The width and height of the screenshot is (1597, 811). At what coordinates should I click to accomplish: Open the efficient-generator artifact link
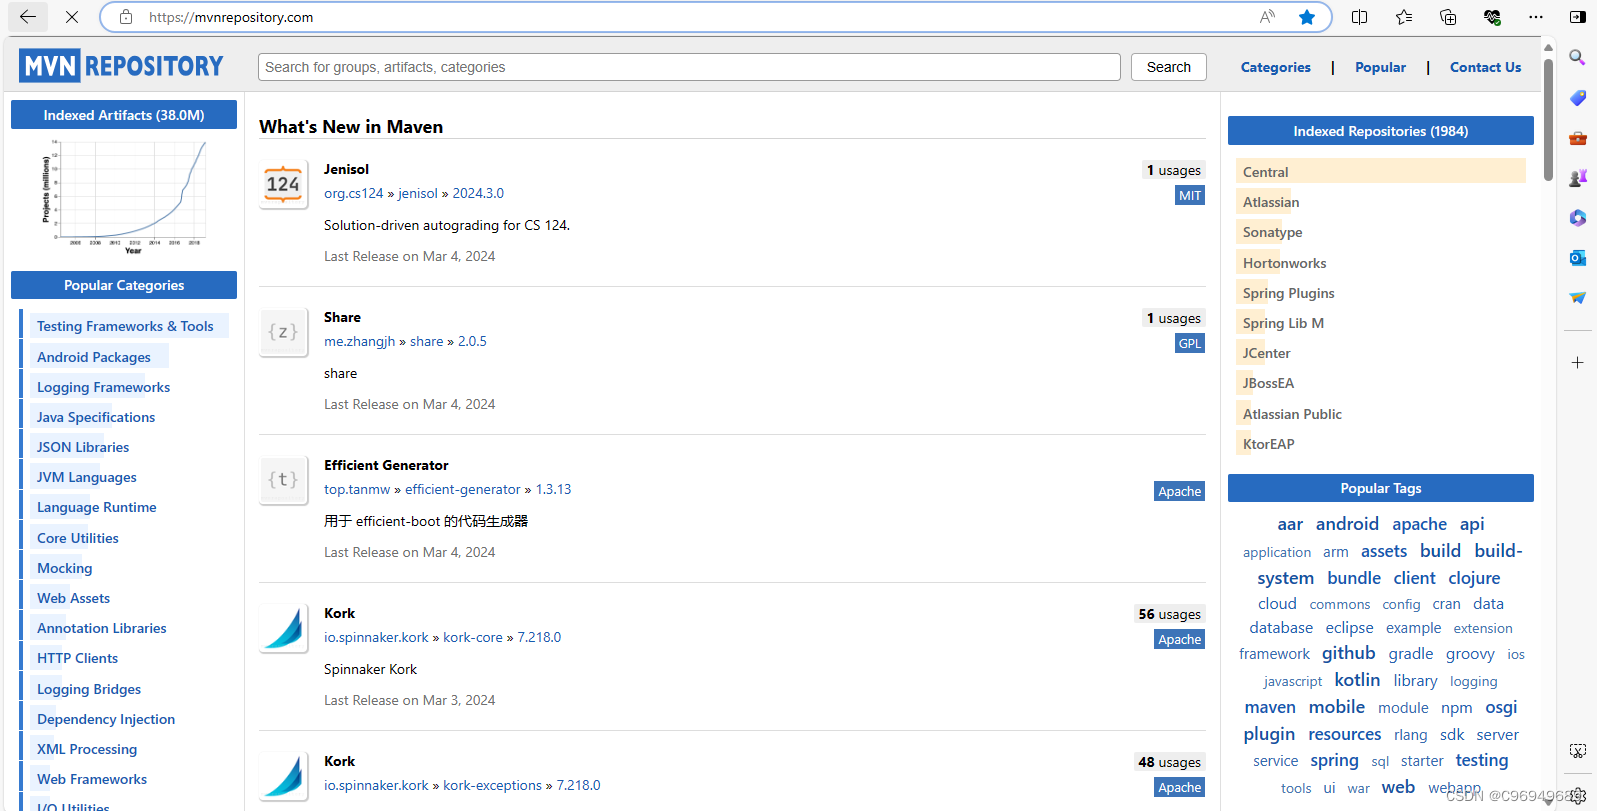click(462, 489)
